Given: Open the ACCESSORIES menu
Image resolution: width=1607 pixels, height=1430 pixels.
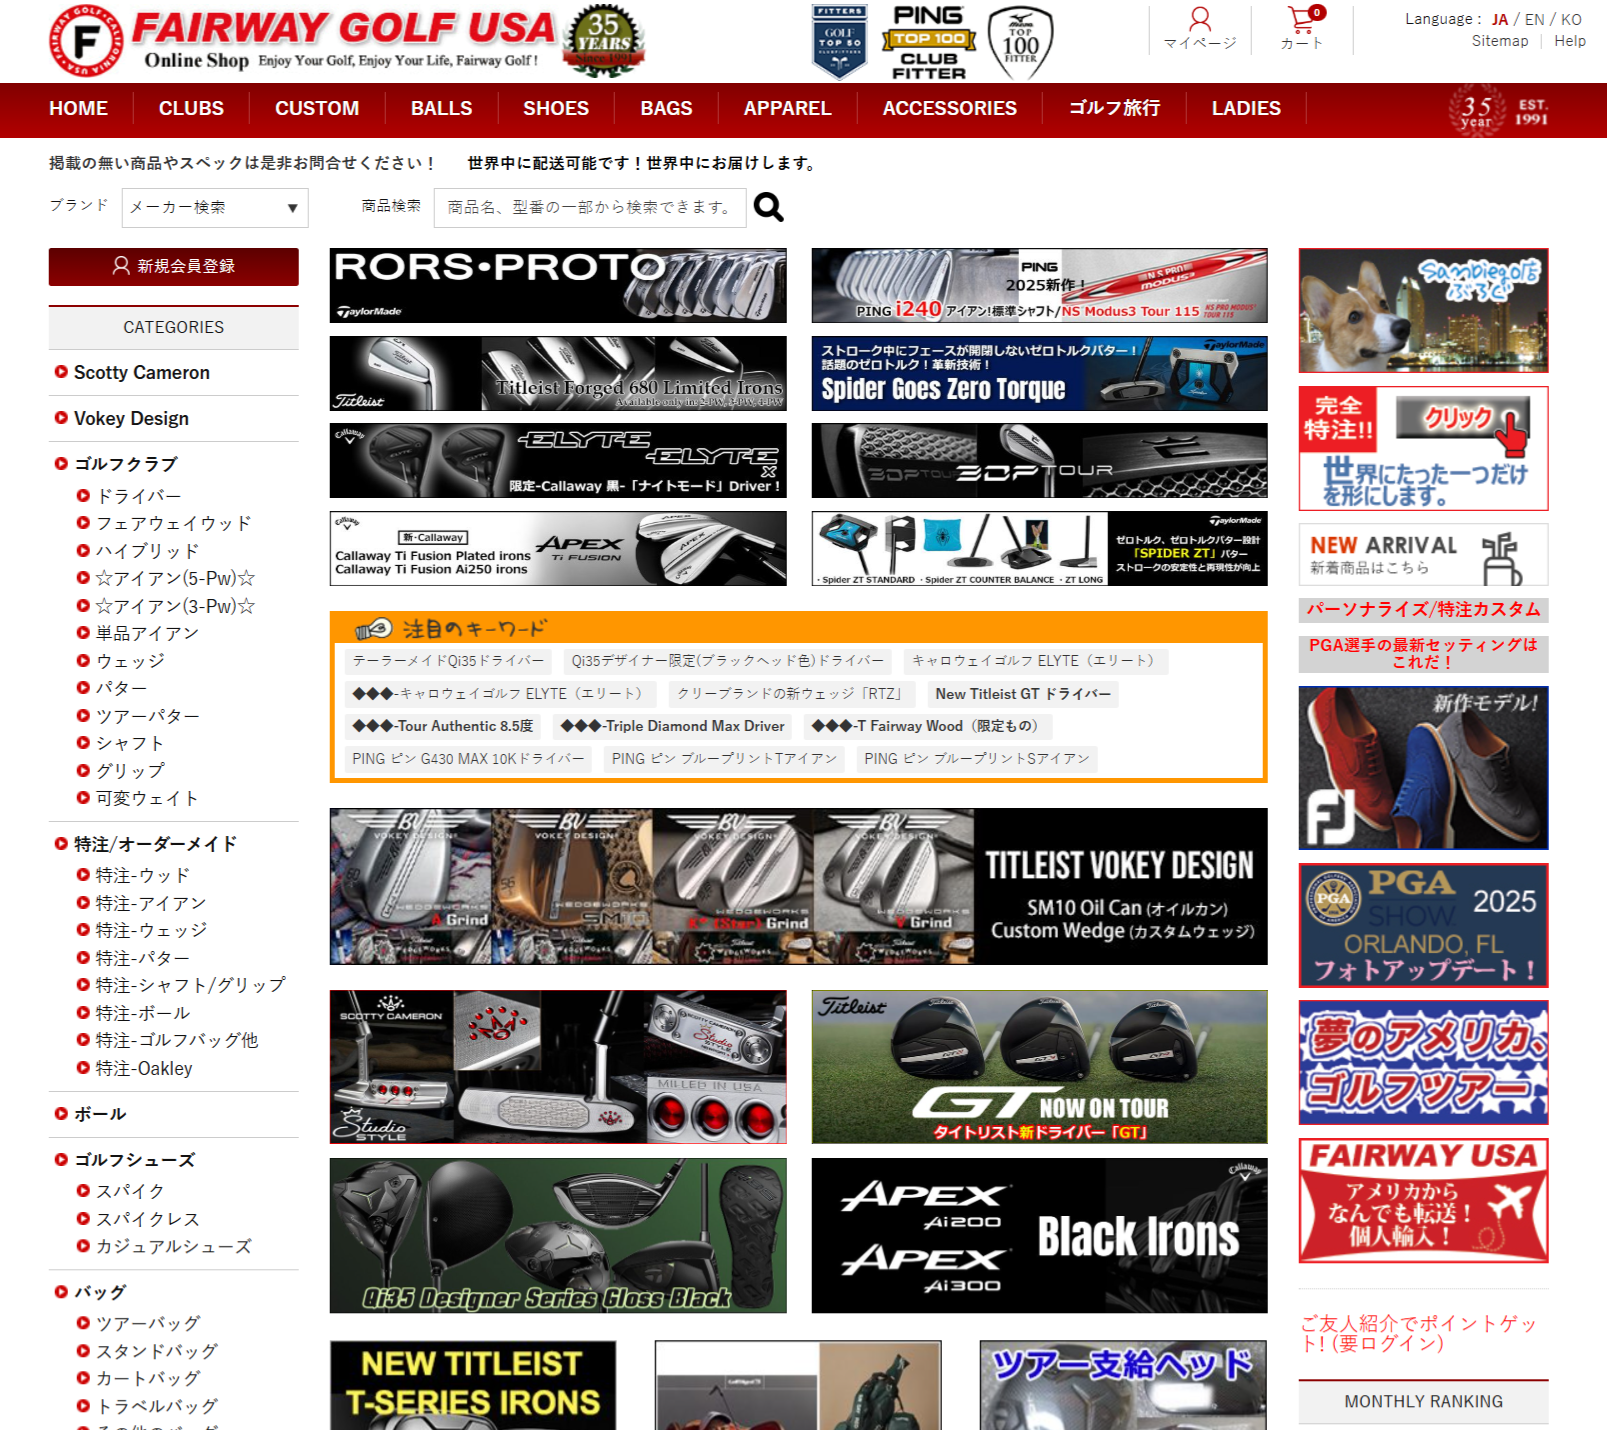Looking at the screenshot, I should pos(949,108).
